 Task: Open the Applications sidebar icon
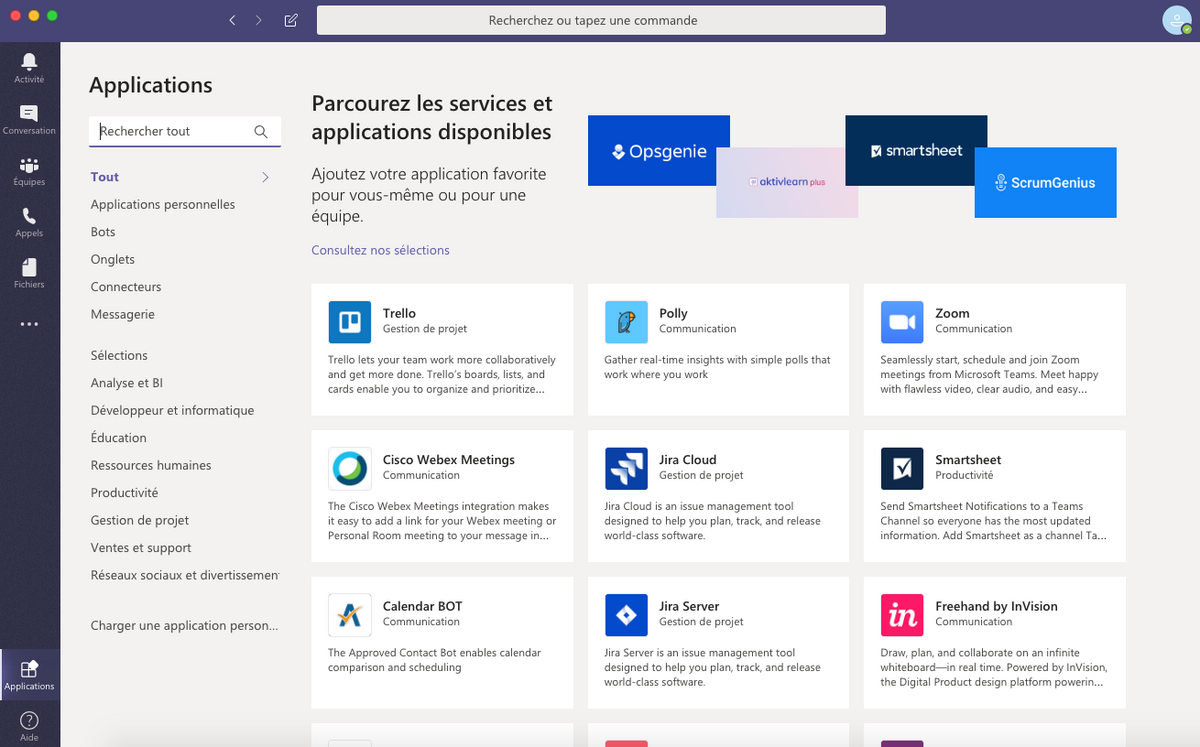point(29,670)
